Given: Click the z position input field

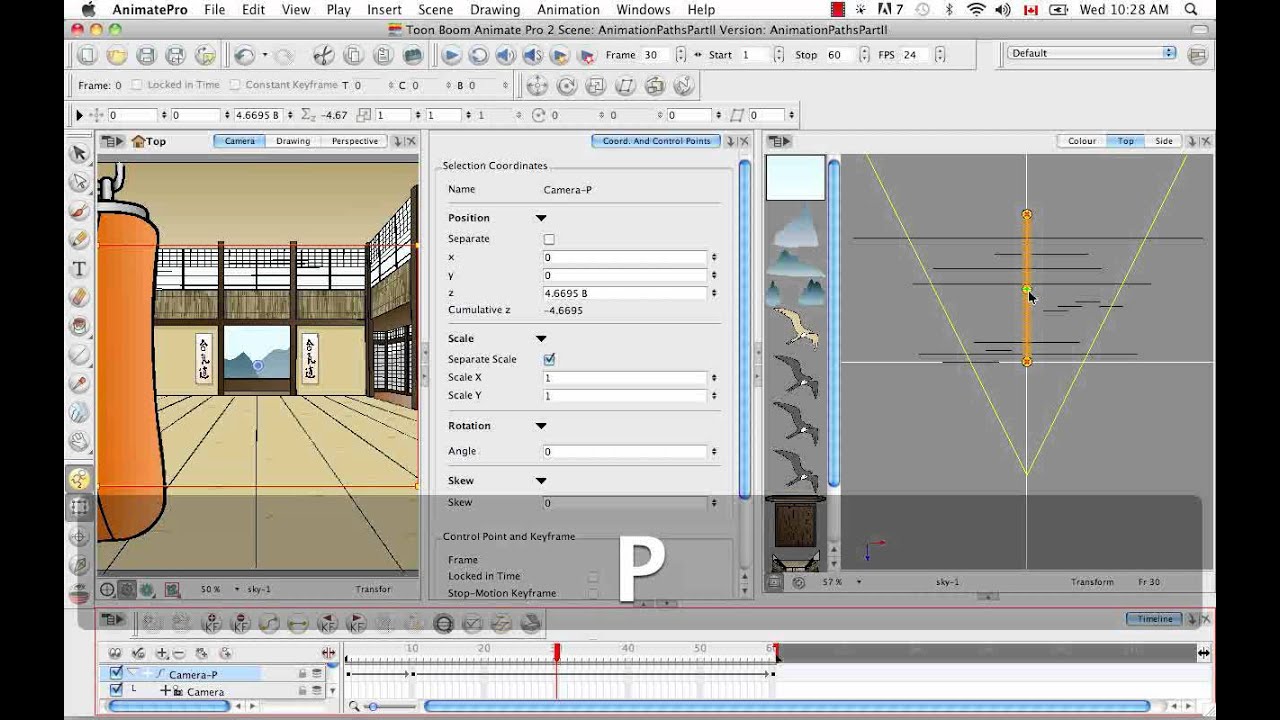Looking at the screenshot, I should pyautogui.click(x=625, y=293).
